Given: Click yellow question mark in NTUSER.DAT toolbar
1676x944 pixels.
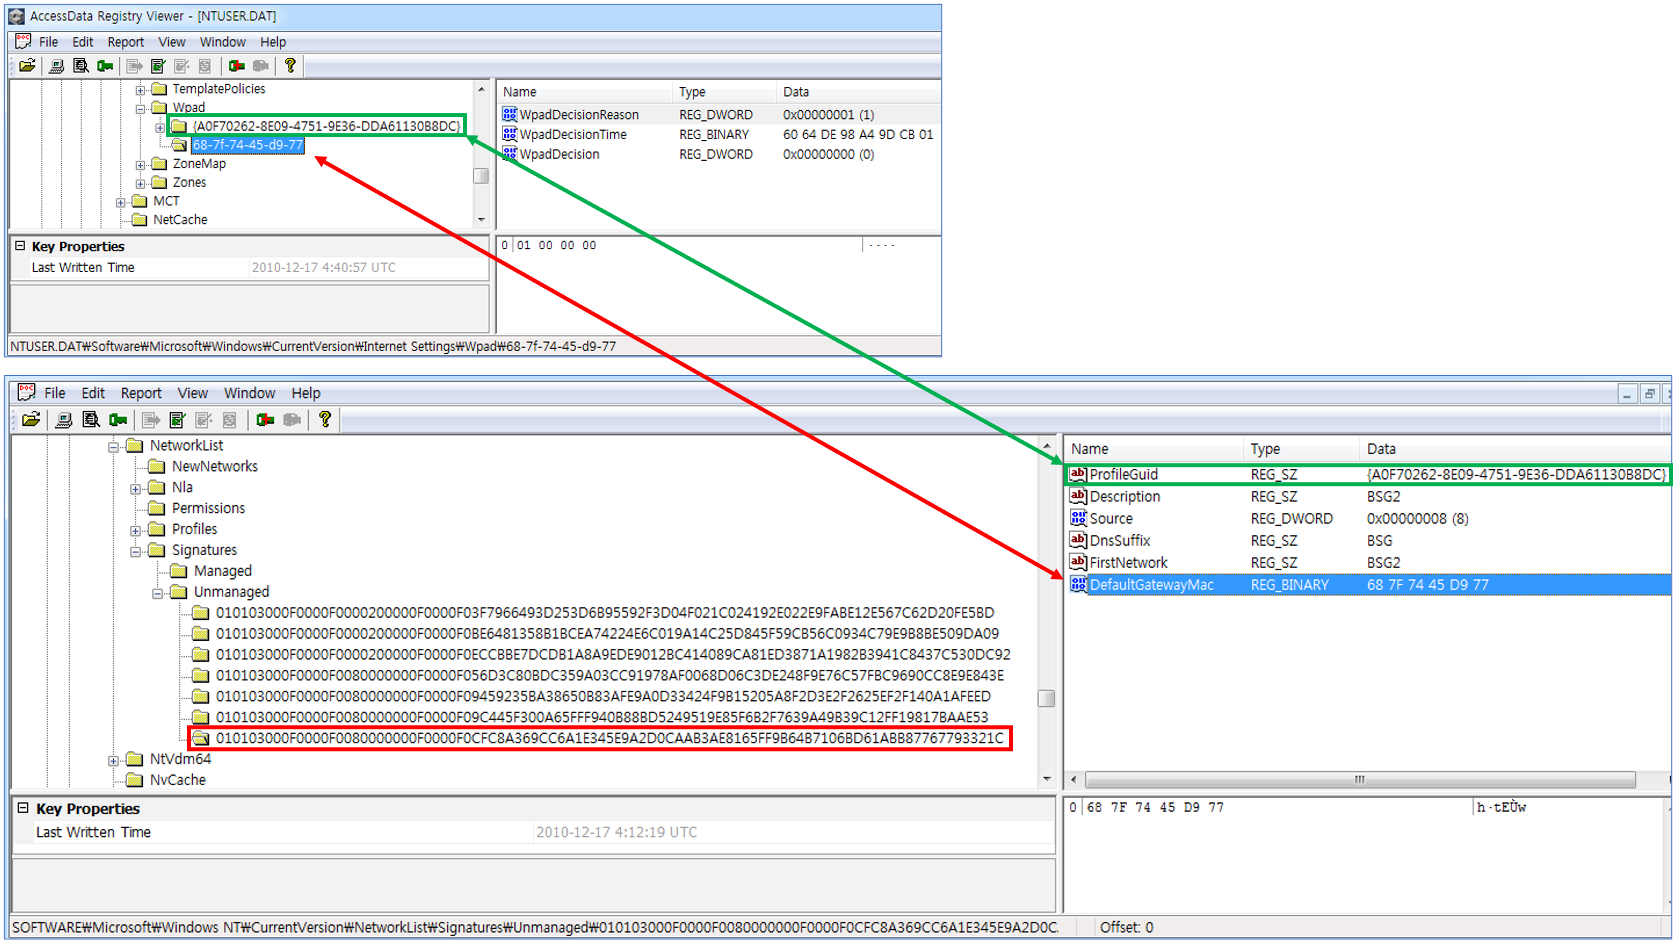Looking at the screenshot, I should click(290, 66).
